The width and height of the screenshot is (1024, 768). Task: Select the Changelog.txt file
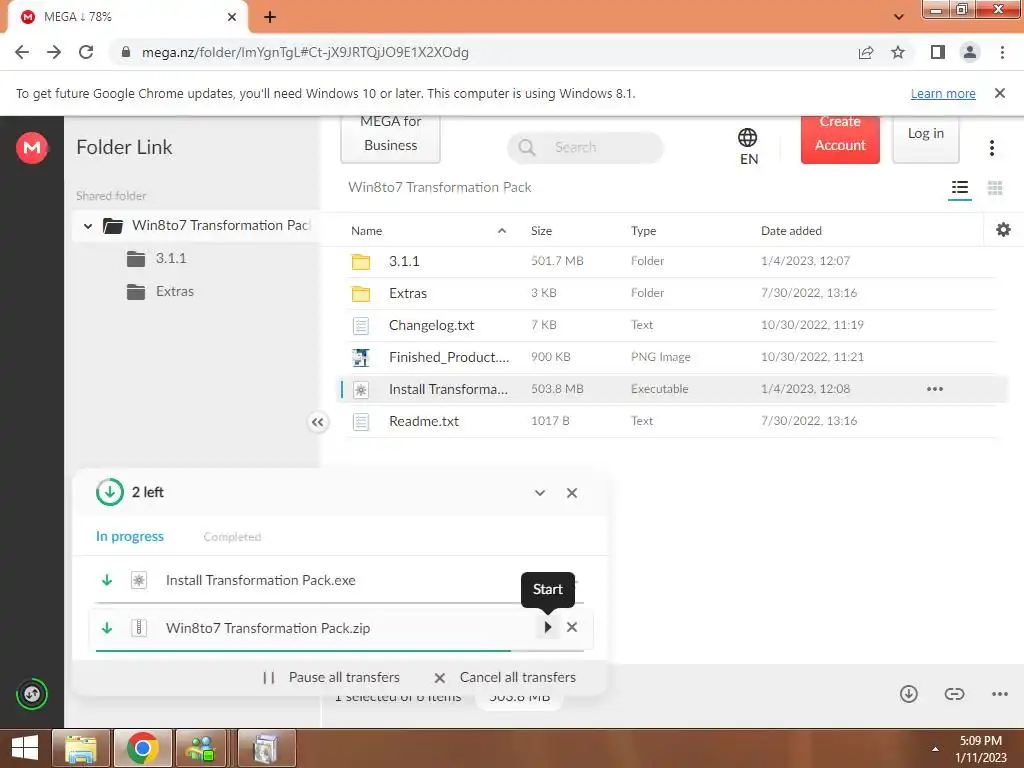pos(673,325)
